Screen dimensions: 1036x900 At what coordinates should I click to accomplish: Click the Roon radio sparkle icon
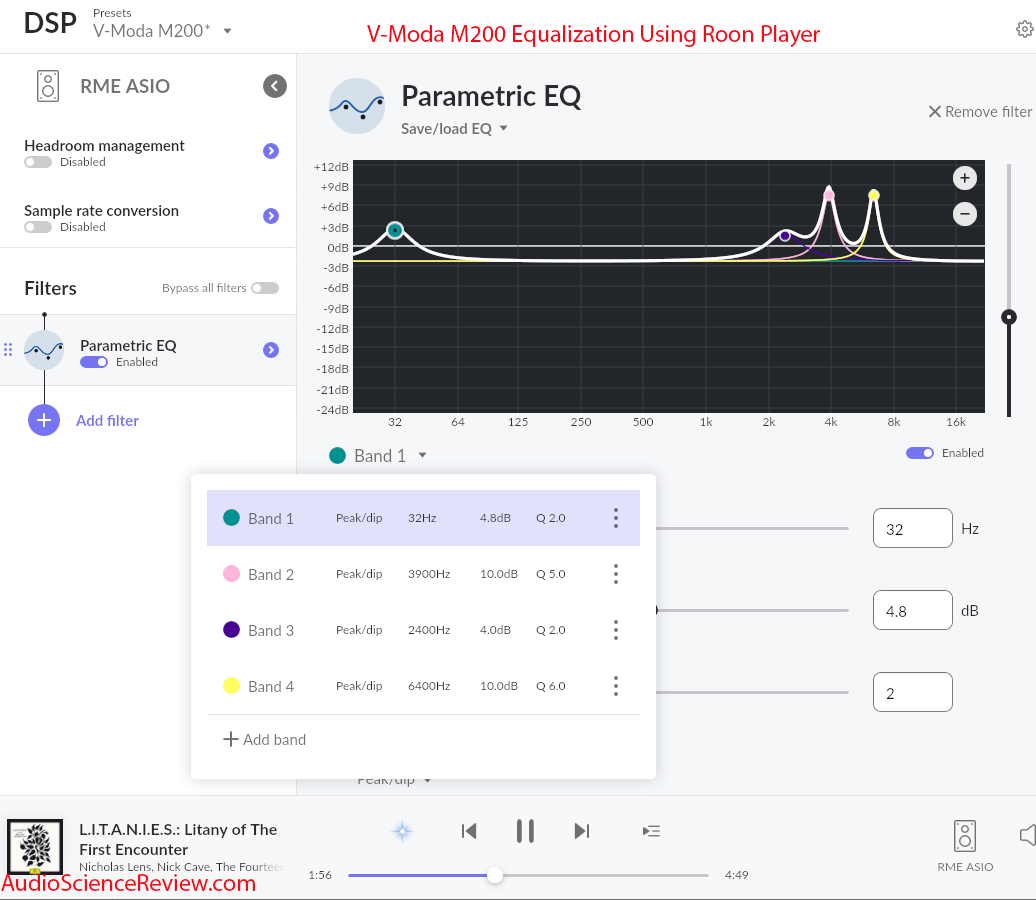point(402,831)
